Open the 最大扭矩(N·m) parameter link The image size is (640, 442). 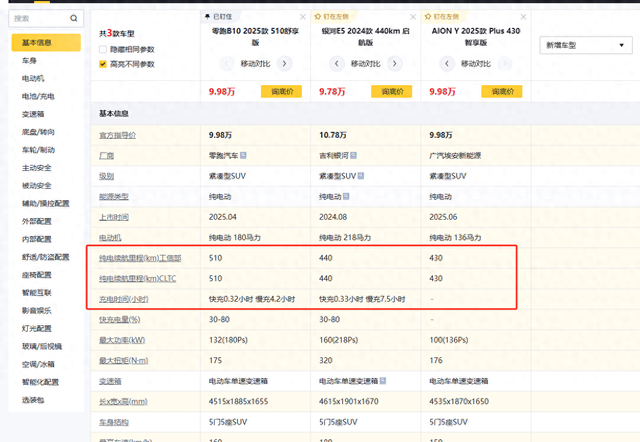click(x=124, y=360)
